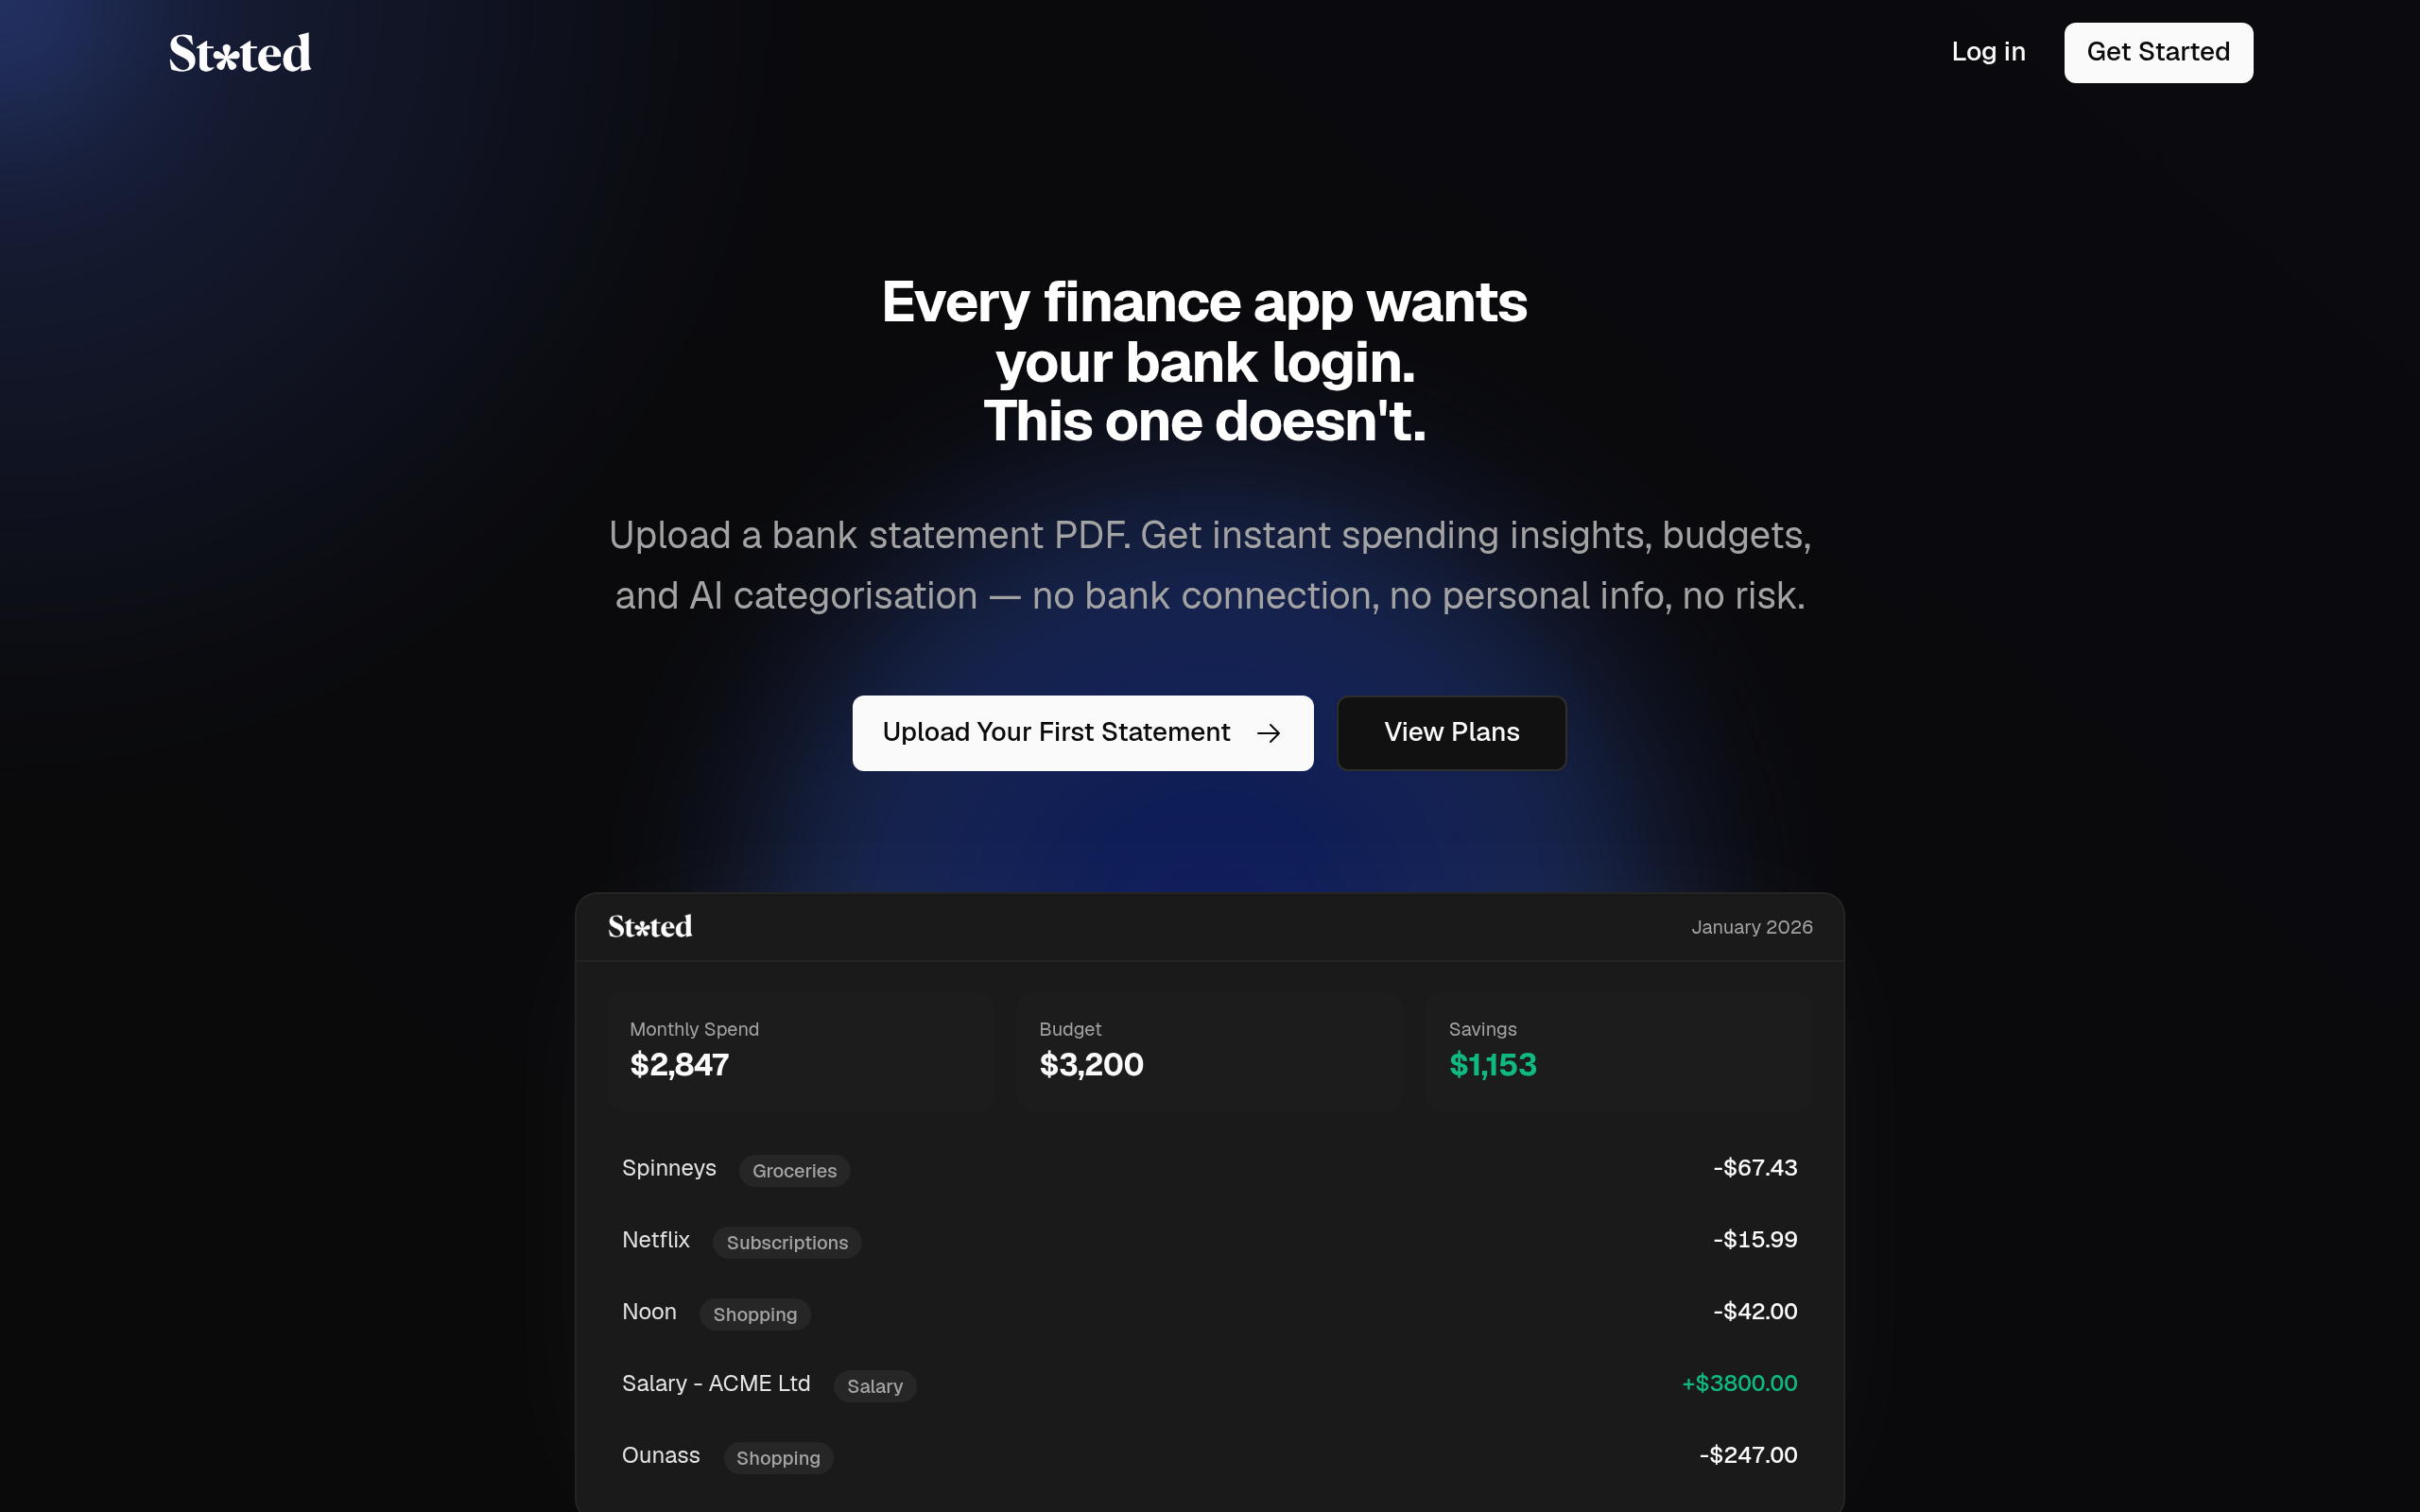This screenshot has width=2420, height=1512.
Task: Click the Netflix transaction name
Action: point(656,1240)
